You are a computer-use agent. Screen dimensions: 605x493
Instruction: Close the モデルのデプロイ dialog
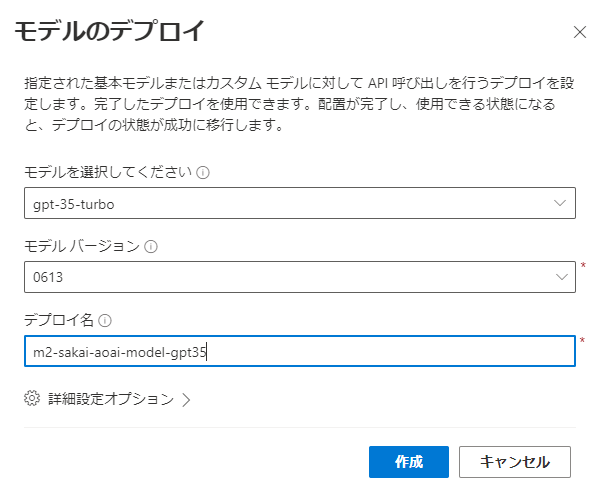point(579,32)
